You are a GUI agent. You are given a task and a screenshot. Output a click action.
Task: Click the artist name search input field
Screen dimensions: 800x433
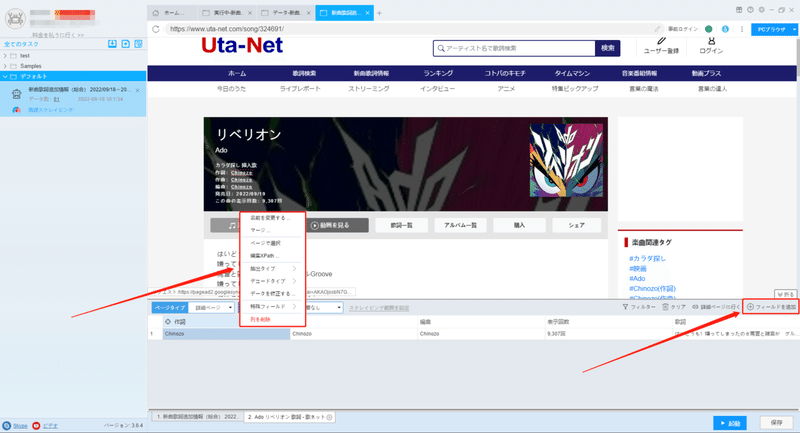tap(514, 48)
